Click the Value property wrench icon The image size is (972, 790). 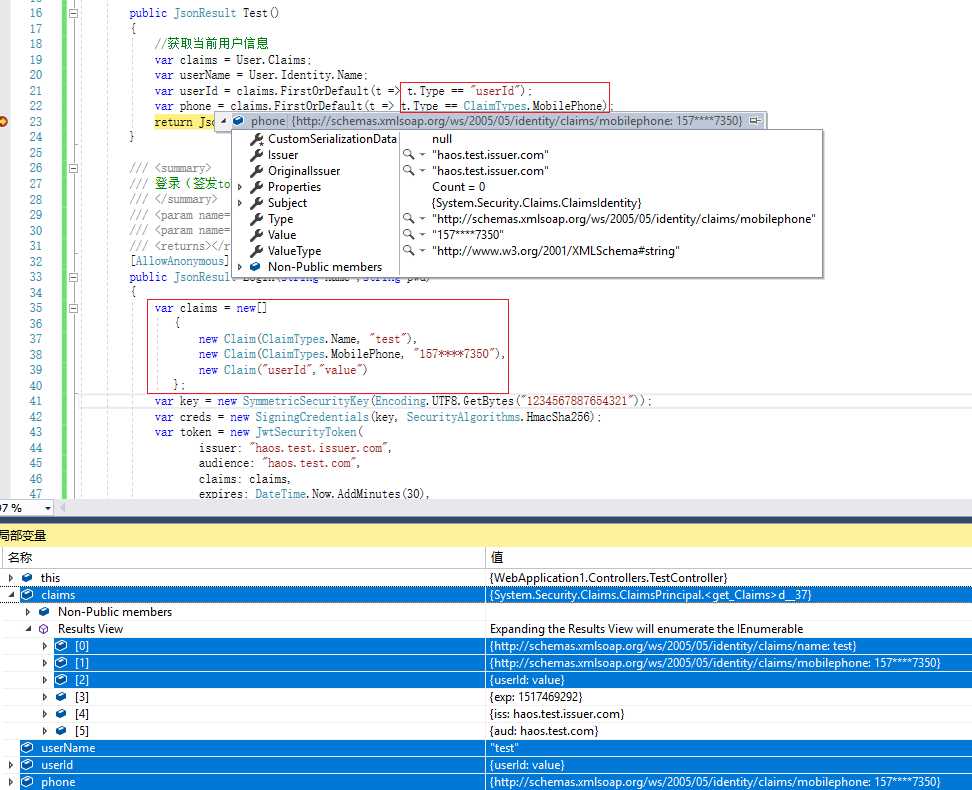256,235
